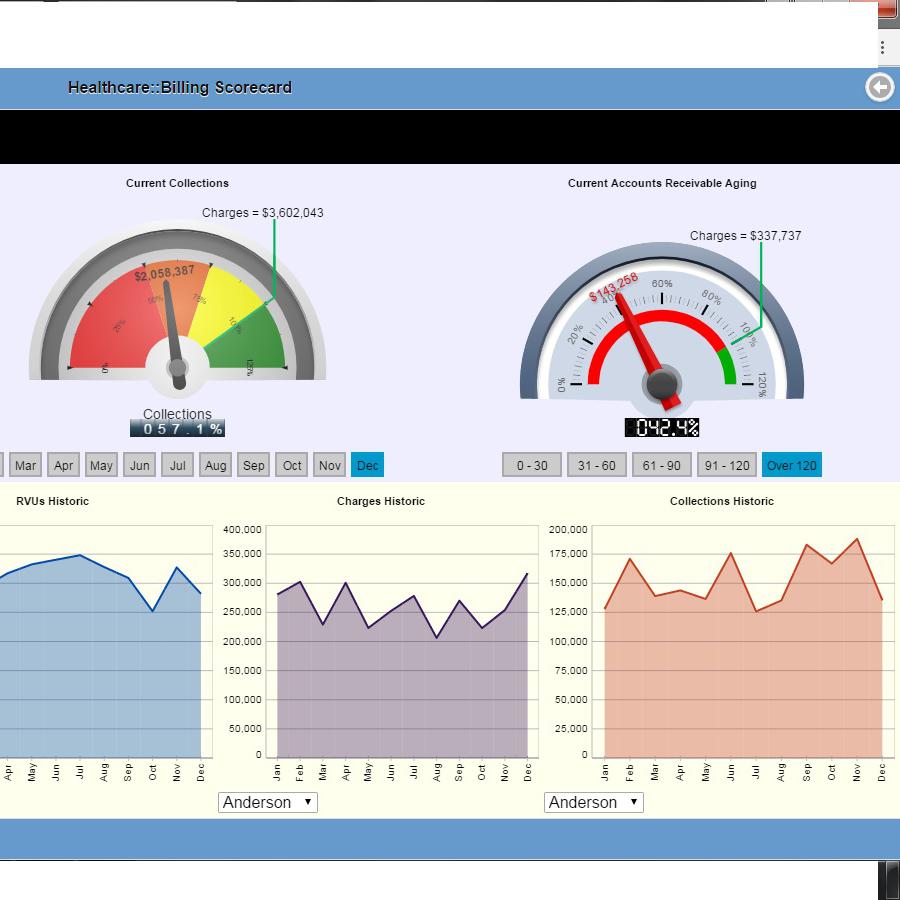Select the 91 - 120 aging bucket
Image resolution: width=900 pixels, height=900 pixels.
pyautogui.click(x=725, y=465)
